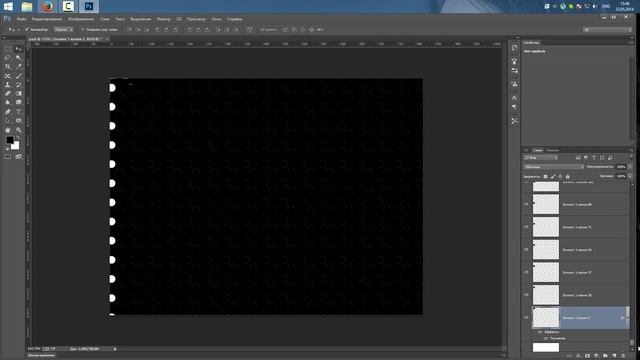
Task: Toggle Stroke effect visibility eye
Action: (x=545, y=338)
